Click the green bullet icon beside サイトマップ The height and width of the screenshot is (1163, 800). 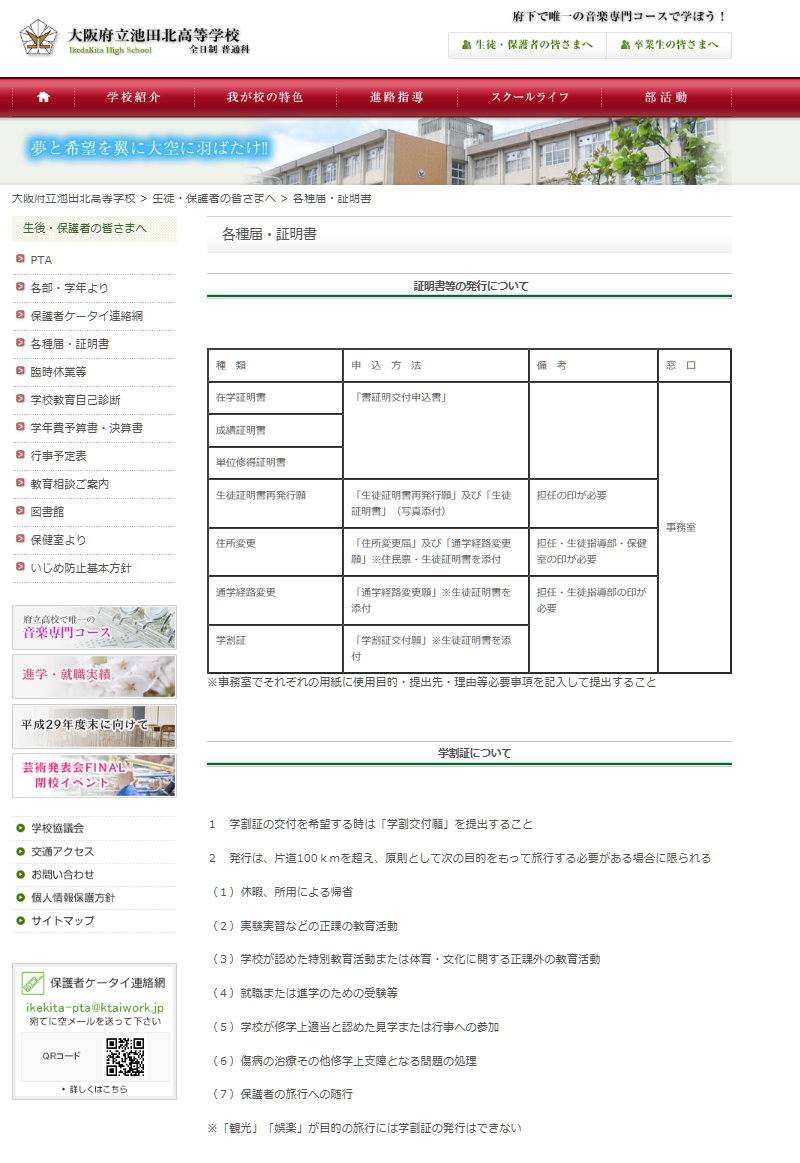coord(20,920)
